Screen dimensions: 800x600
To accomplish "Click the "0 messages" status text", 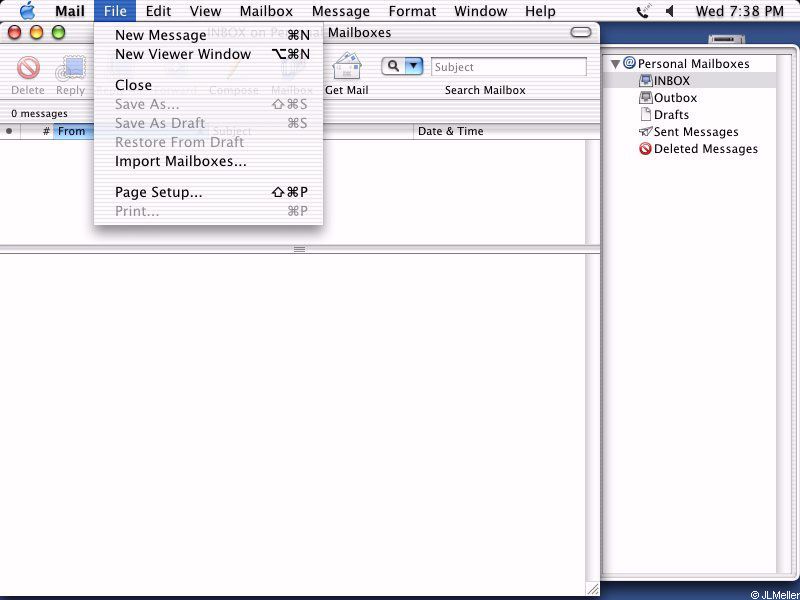I will [39, 113].
